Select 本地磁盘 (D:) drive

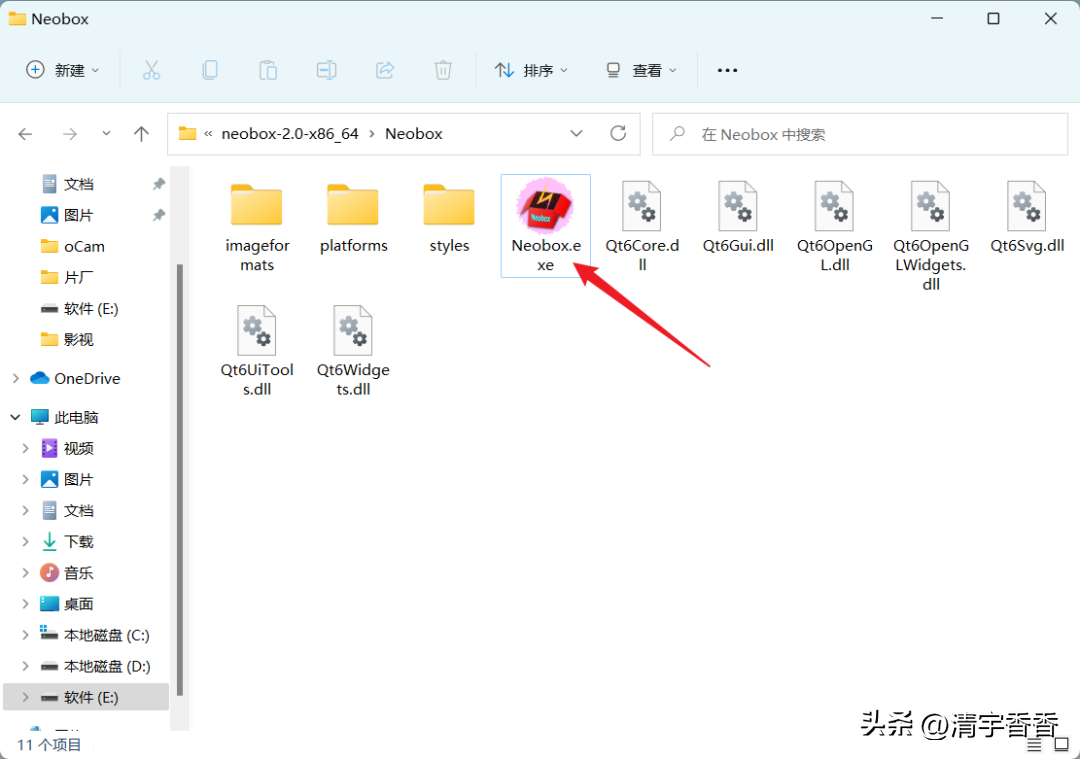[106, 666]
